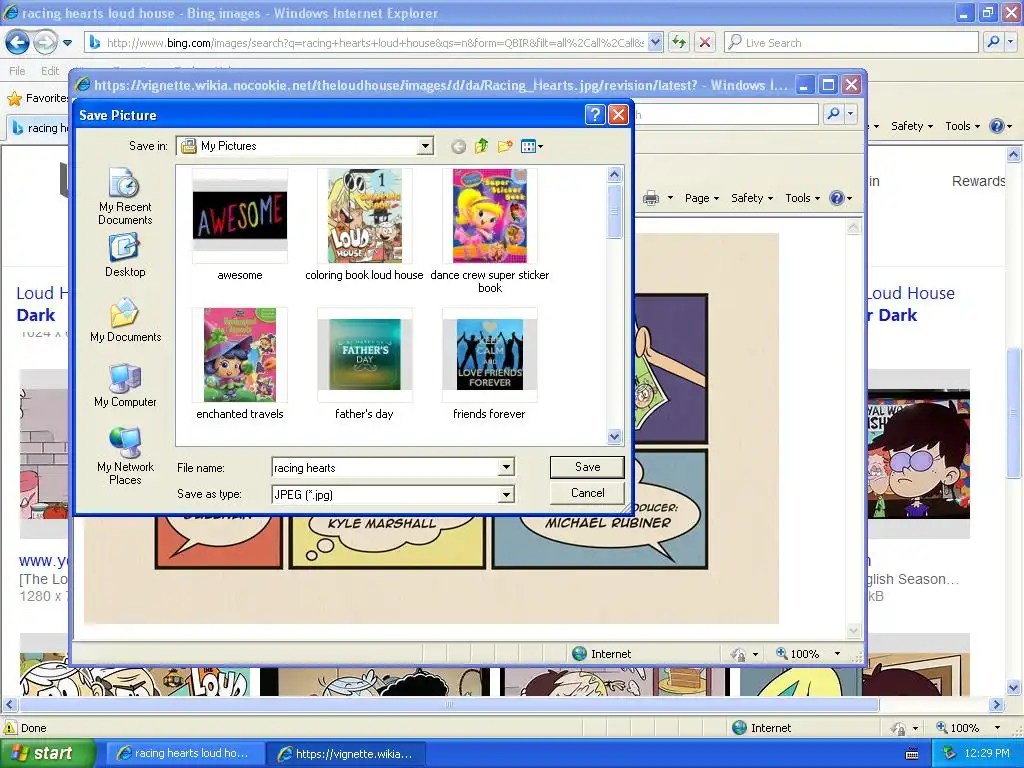This screenshot has height=768, width=1024.
Task: Click the Back arrow in main IE window
Action: (x=17, y=42)
